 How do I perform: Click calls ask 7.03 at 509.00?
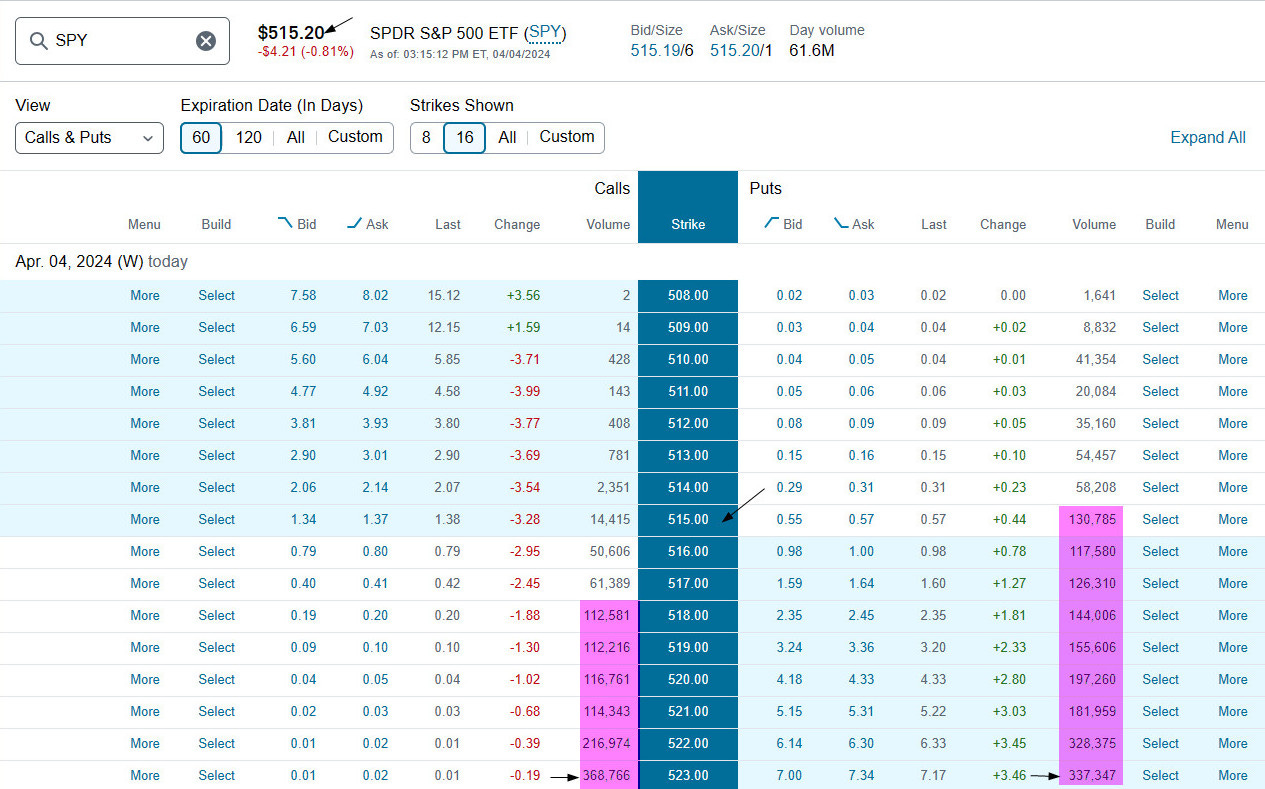coord(374,328)
